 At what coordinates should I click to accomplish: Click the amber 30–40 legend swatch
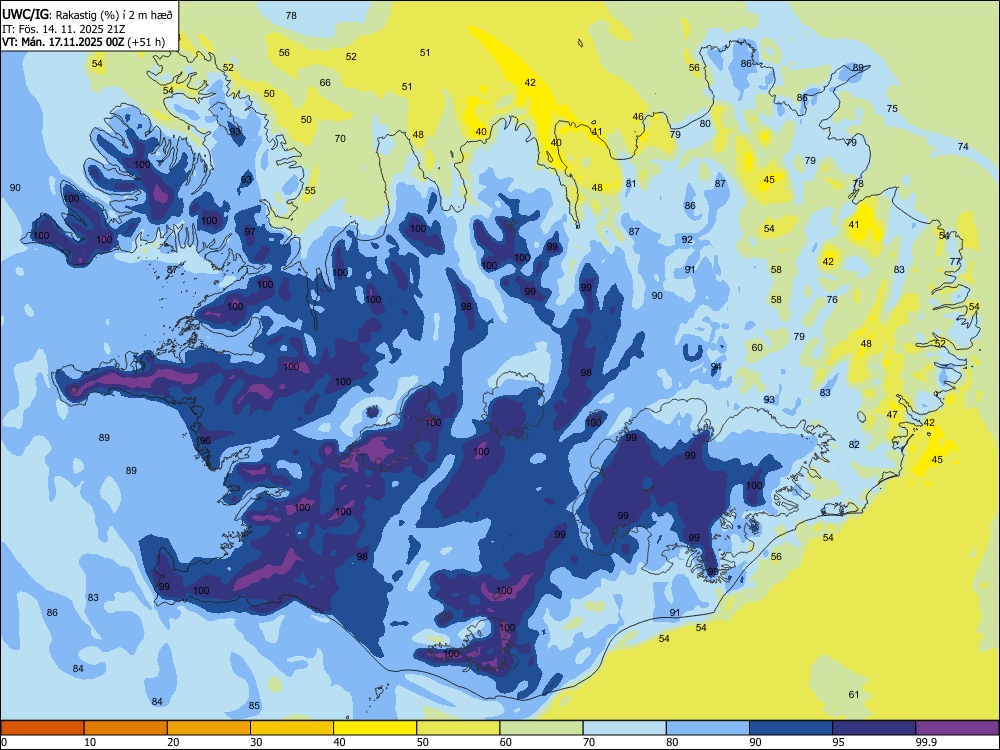coord(292,728)
